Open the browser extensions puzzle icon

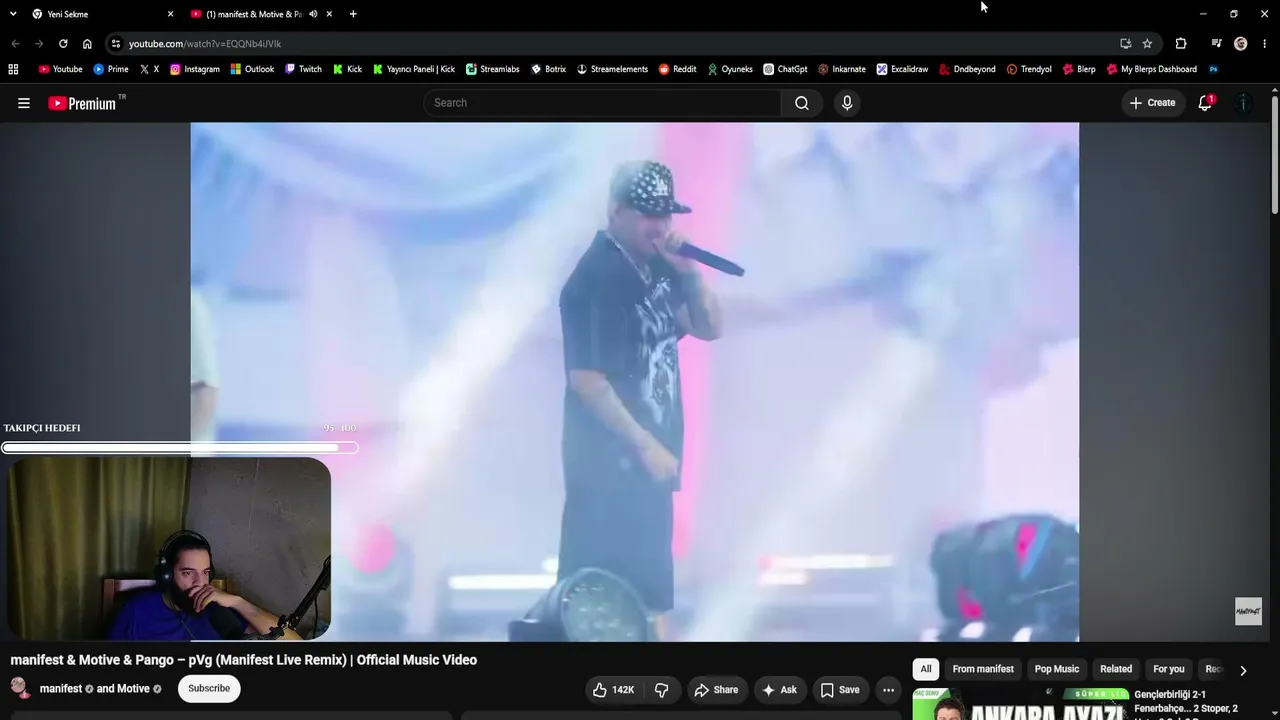1181,44
